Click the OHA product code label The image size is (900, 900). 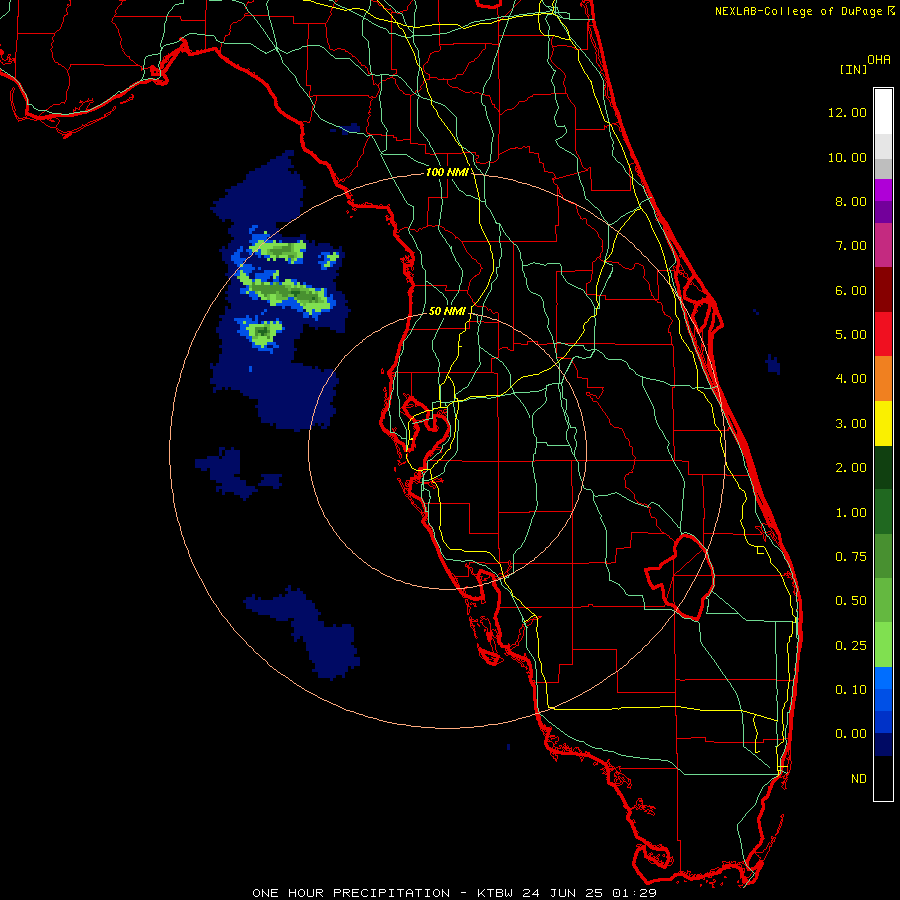(x=879, y=60)
